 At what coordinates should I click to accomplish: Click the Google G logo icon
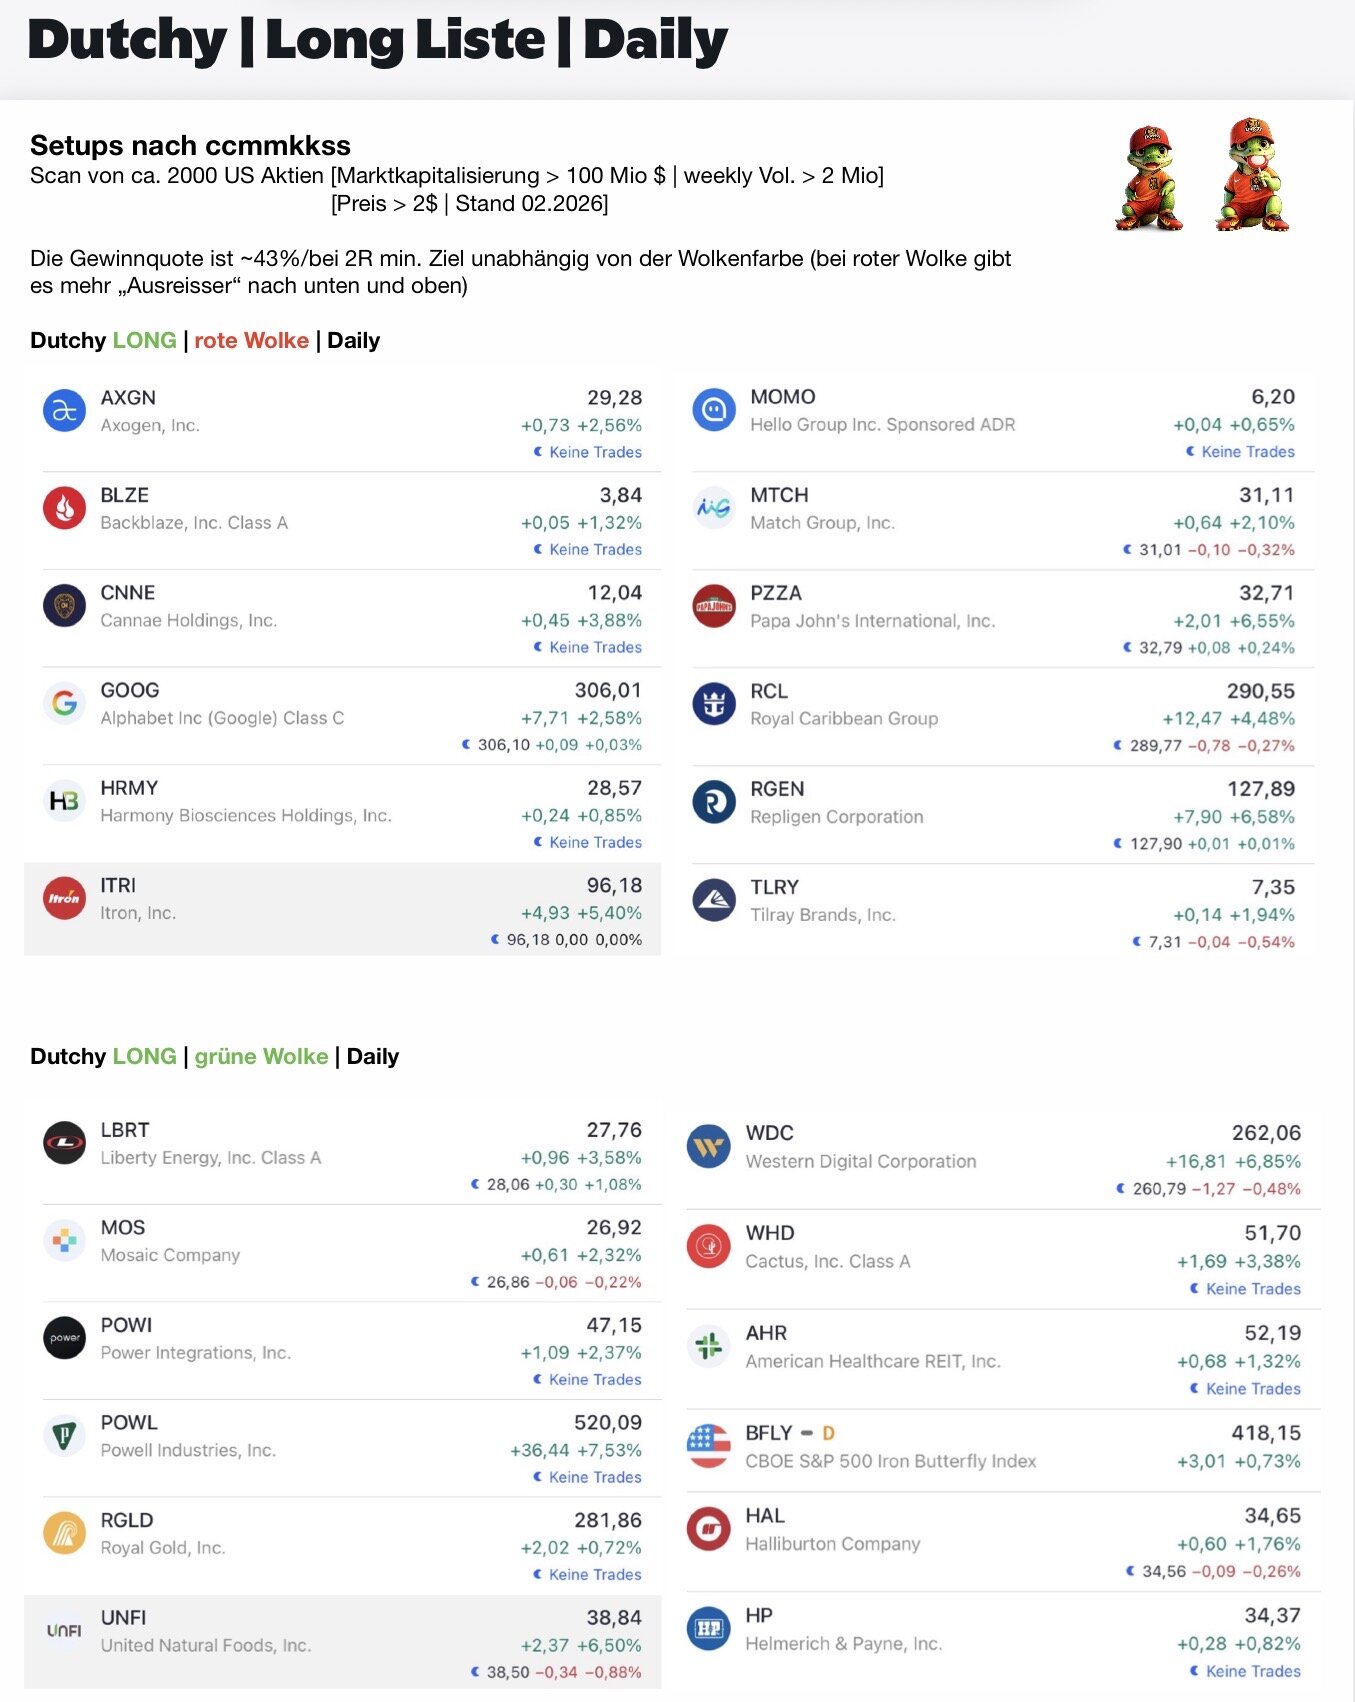point(64,704)
